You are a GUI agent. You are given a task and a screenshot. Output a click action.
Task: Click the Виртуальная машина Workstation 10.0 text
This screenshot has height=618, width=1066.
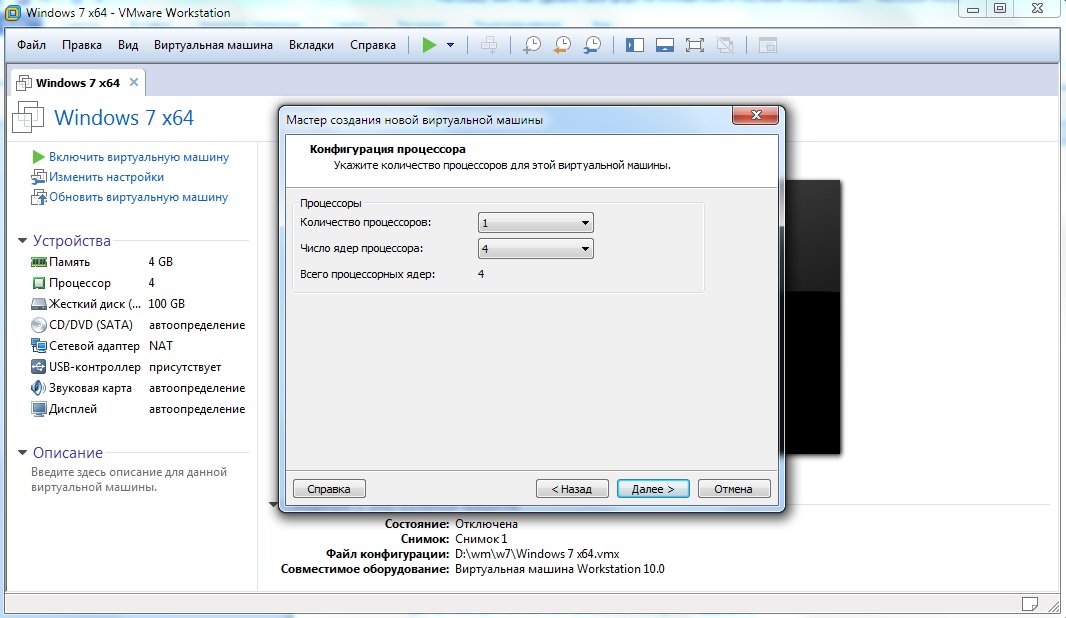click(x=560, y=569)
